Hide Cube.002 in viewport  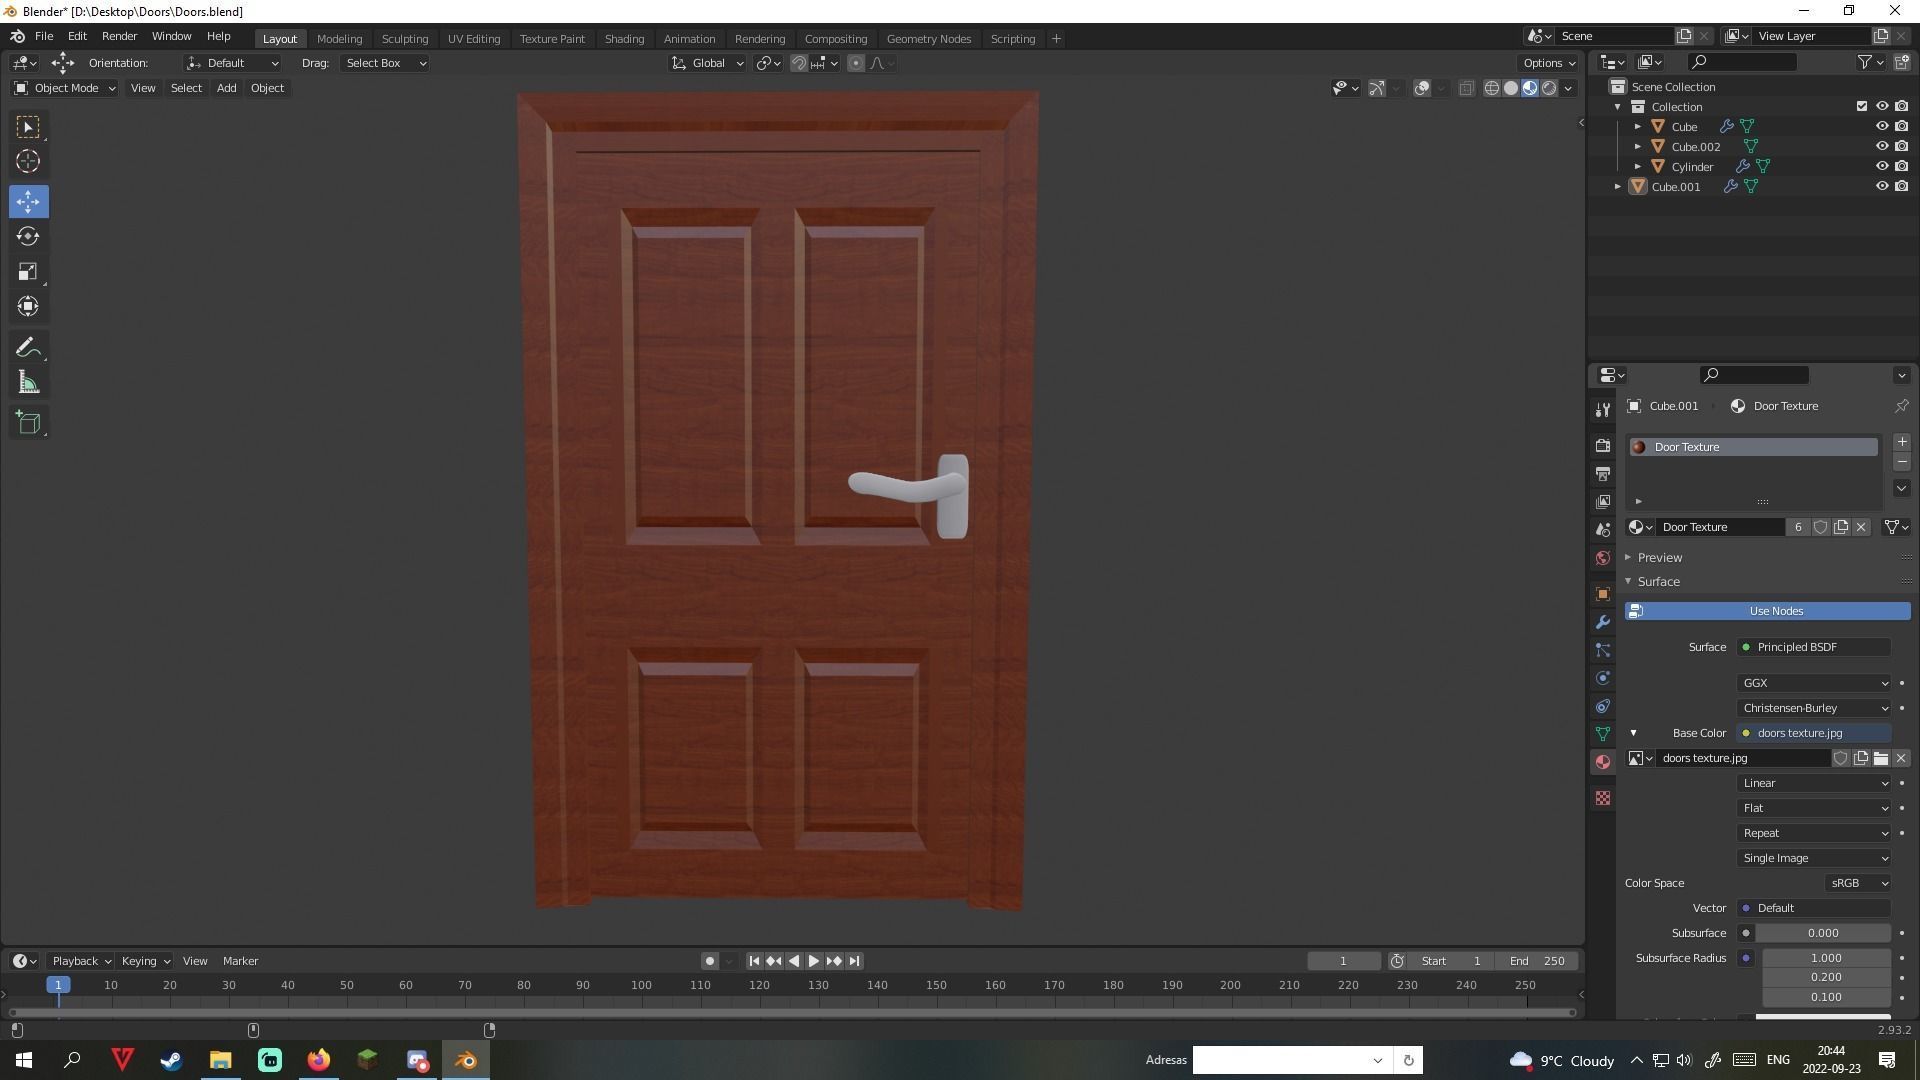1881,146
